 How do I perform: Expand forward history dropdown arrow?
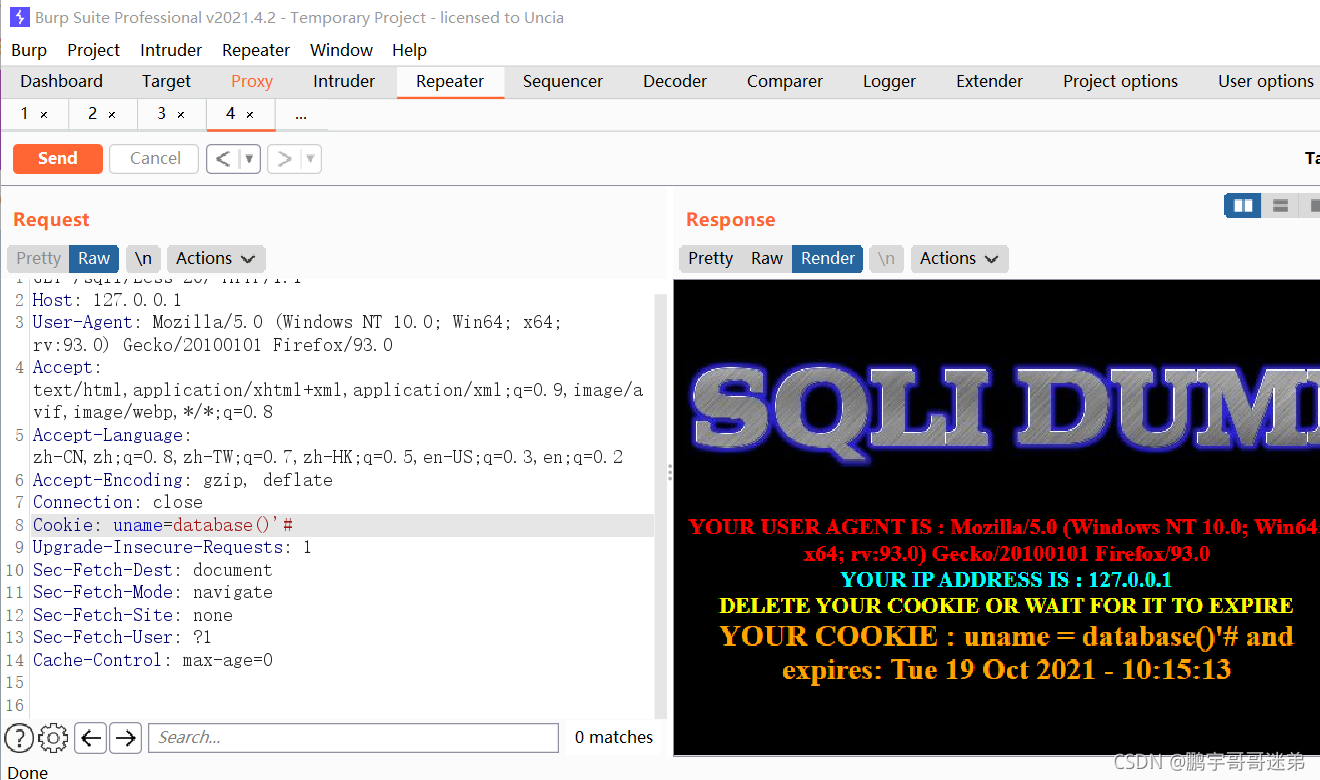click(x=311, y=158)
